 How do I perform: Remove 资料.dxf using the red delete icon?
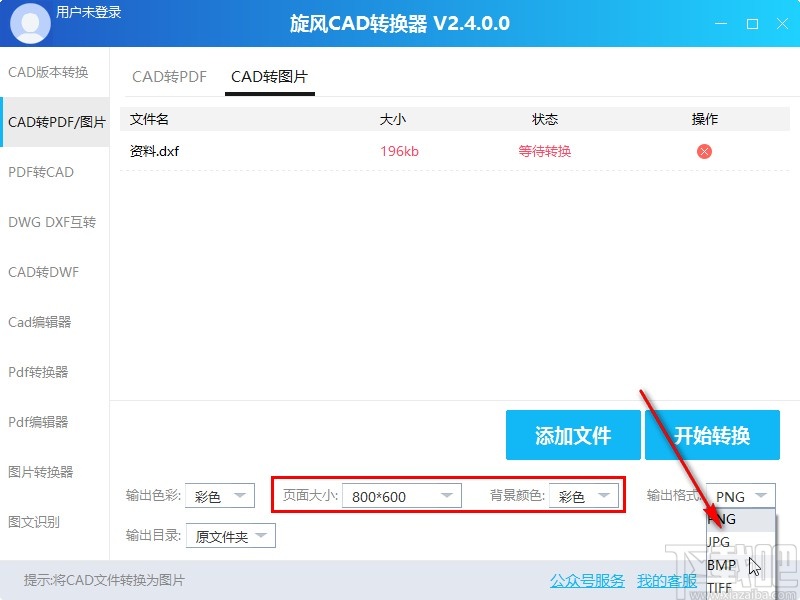(704, 151)
